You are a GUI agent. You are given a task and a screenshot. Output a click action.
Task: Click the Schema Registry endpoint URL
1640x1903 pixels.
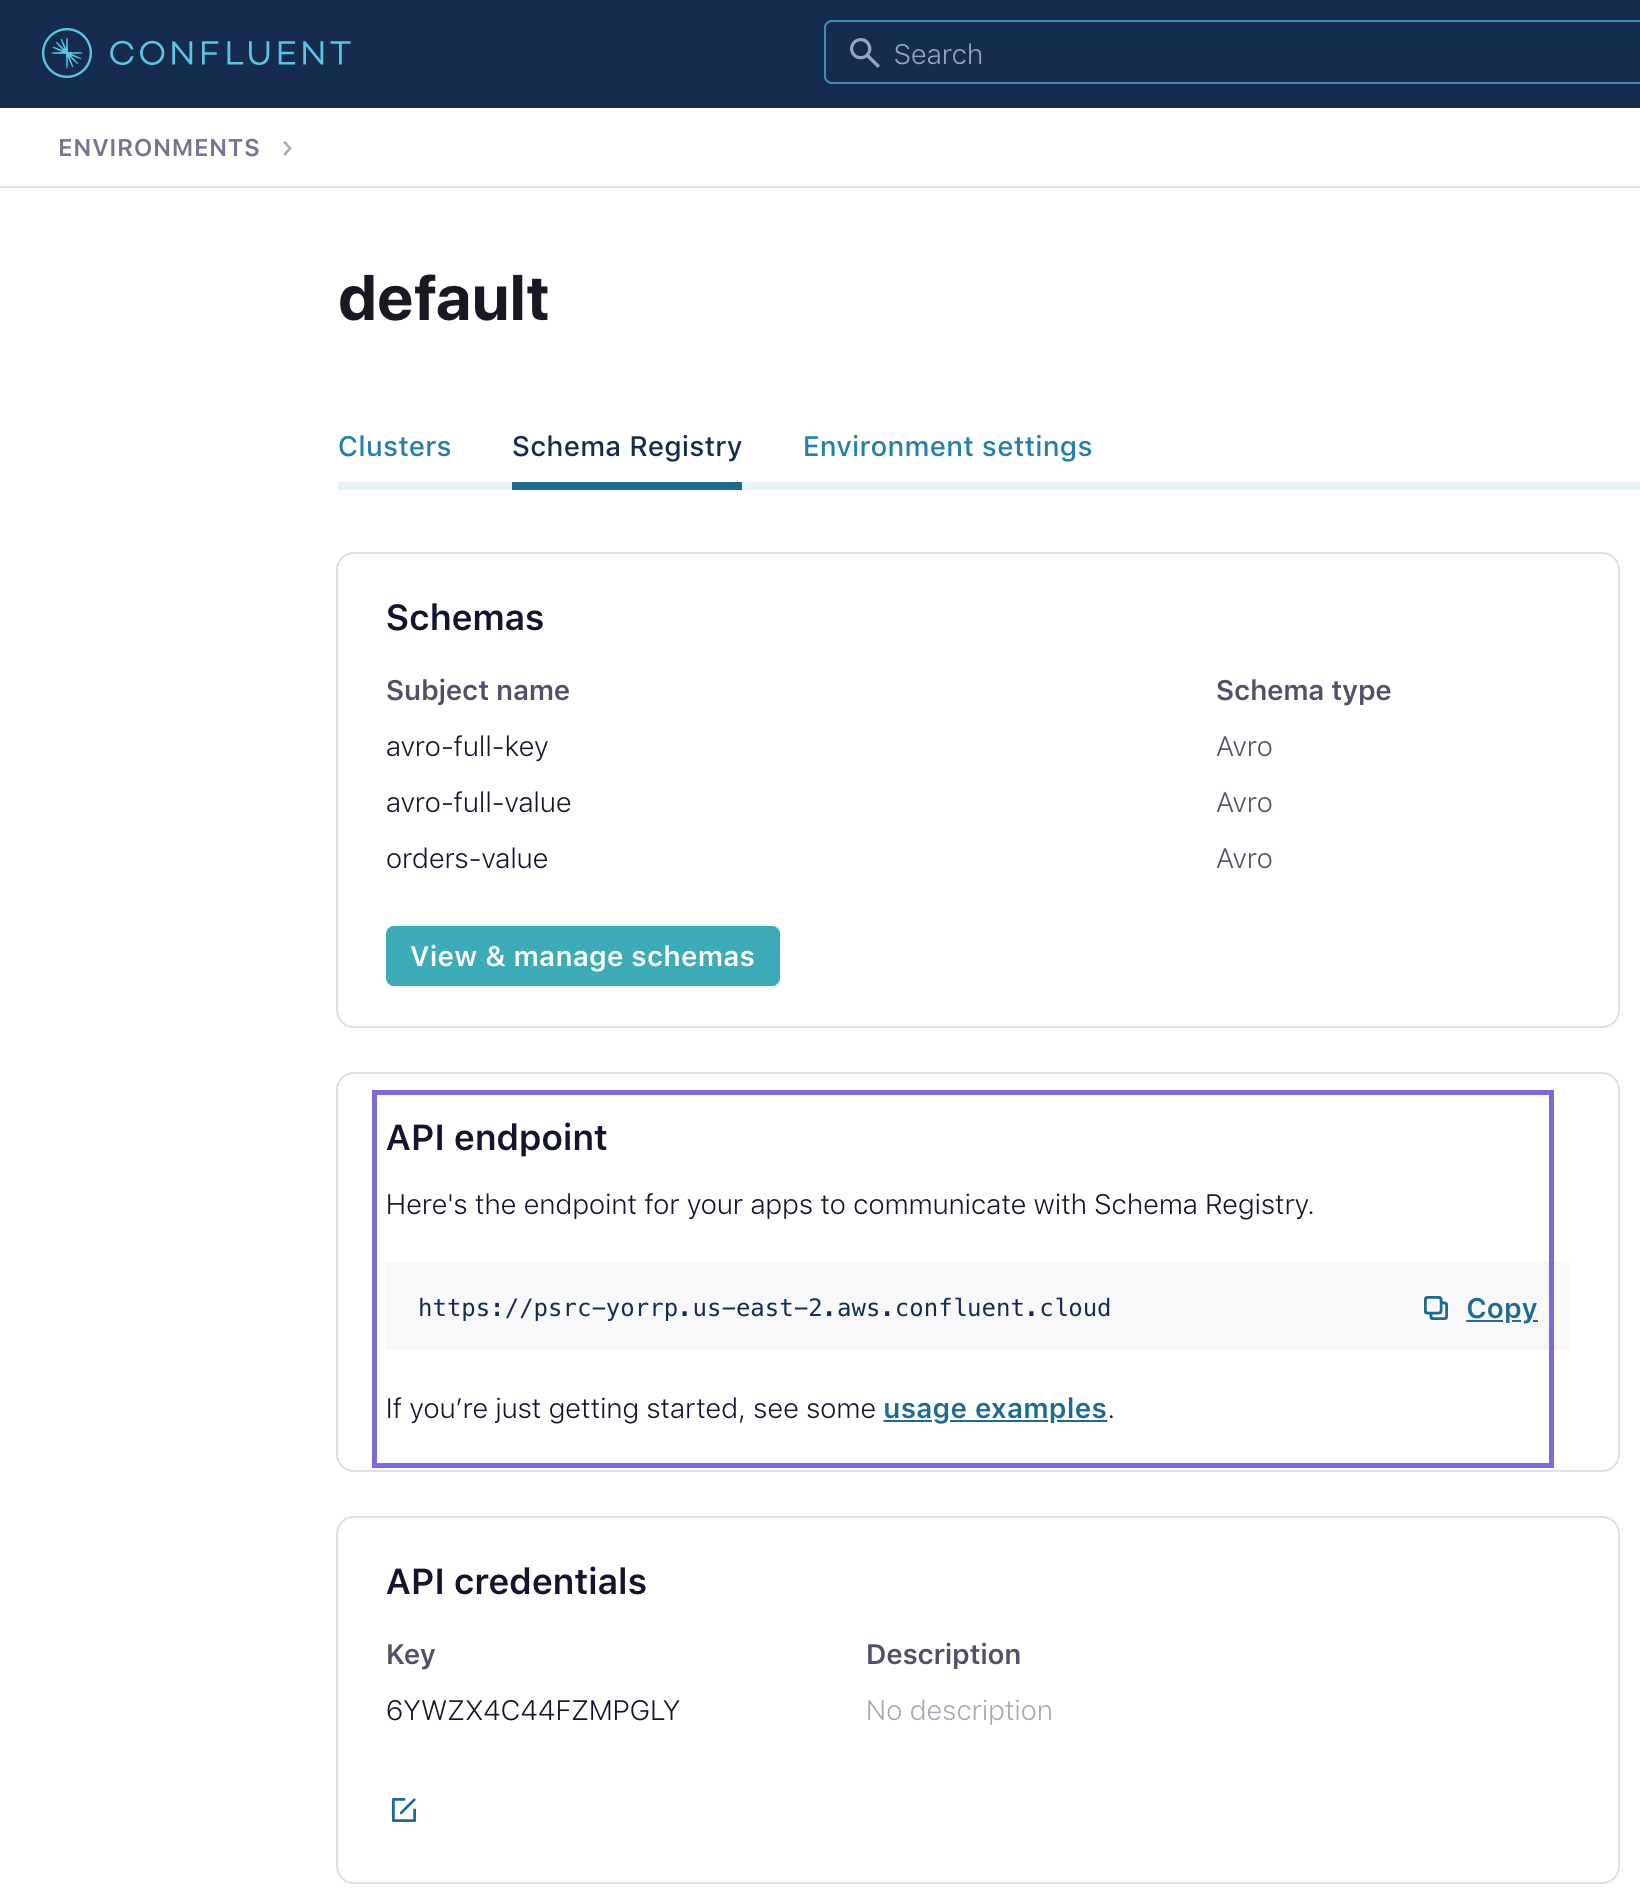764,1308
